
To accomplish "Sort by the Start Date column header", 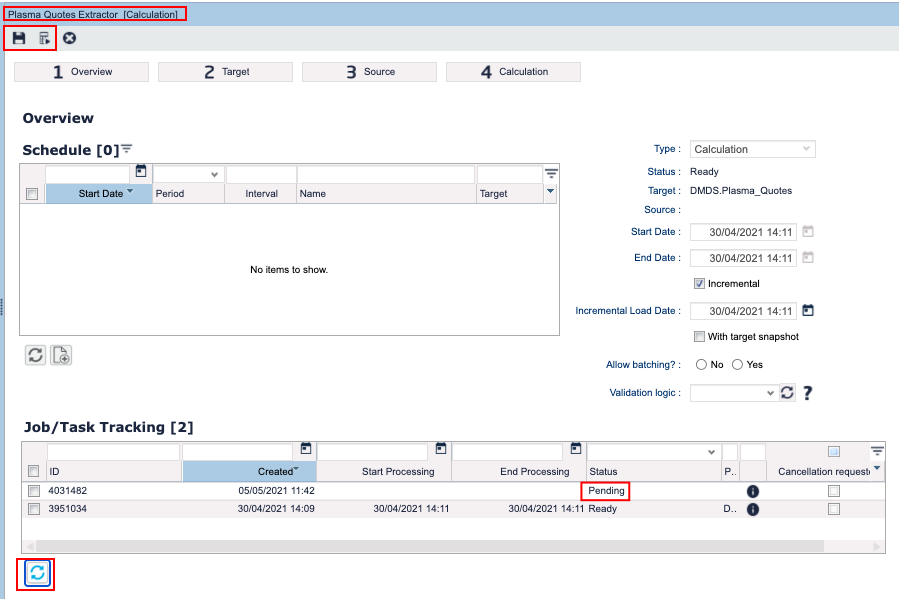I will click(100, 194).
